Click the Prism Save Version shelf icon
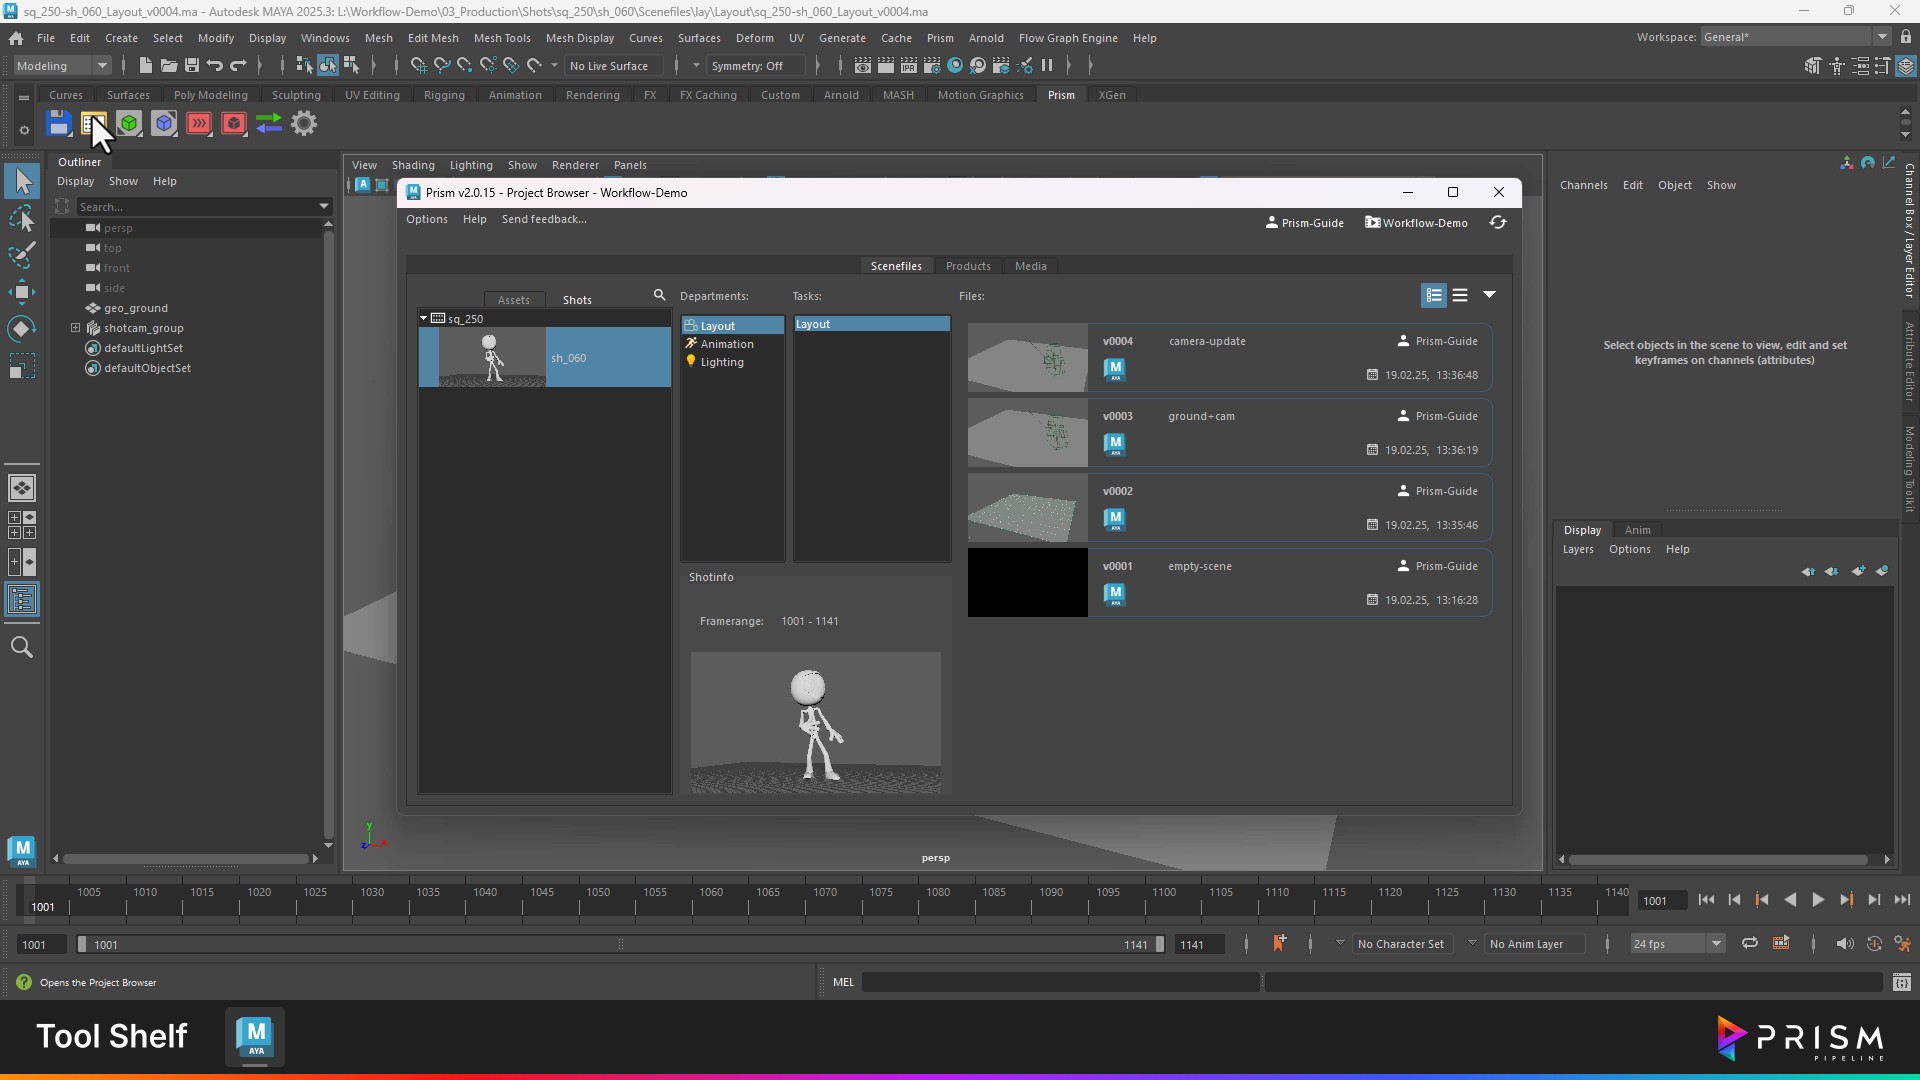Screen dimensions: 1920x1080 tap(59, 124)
